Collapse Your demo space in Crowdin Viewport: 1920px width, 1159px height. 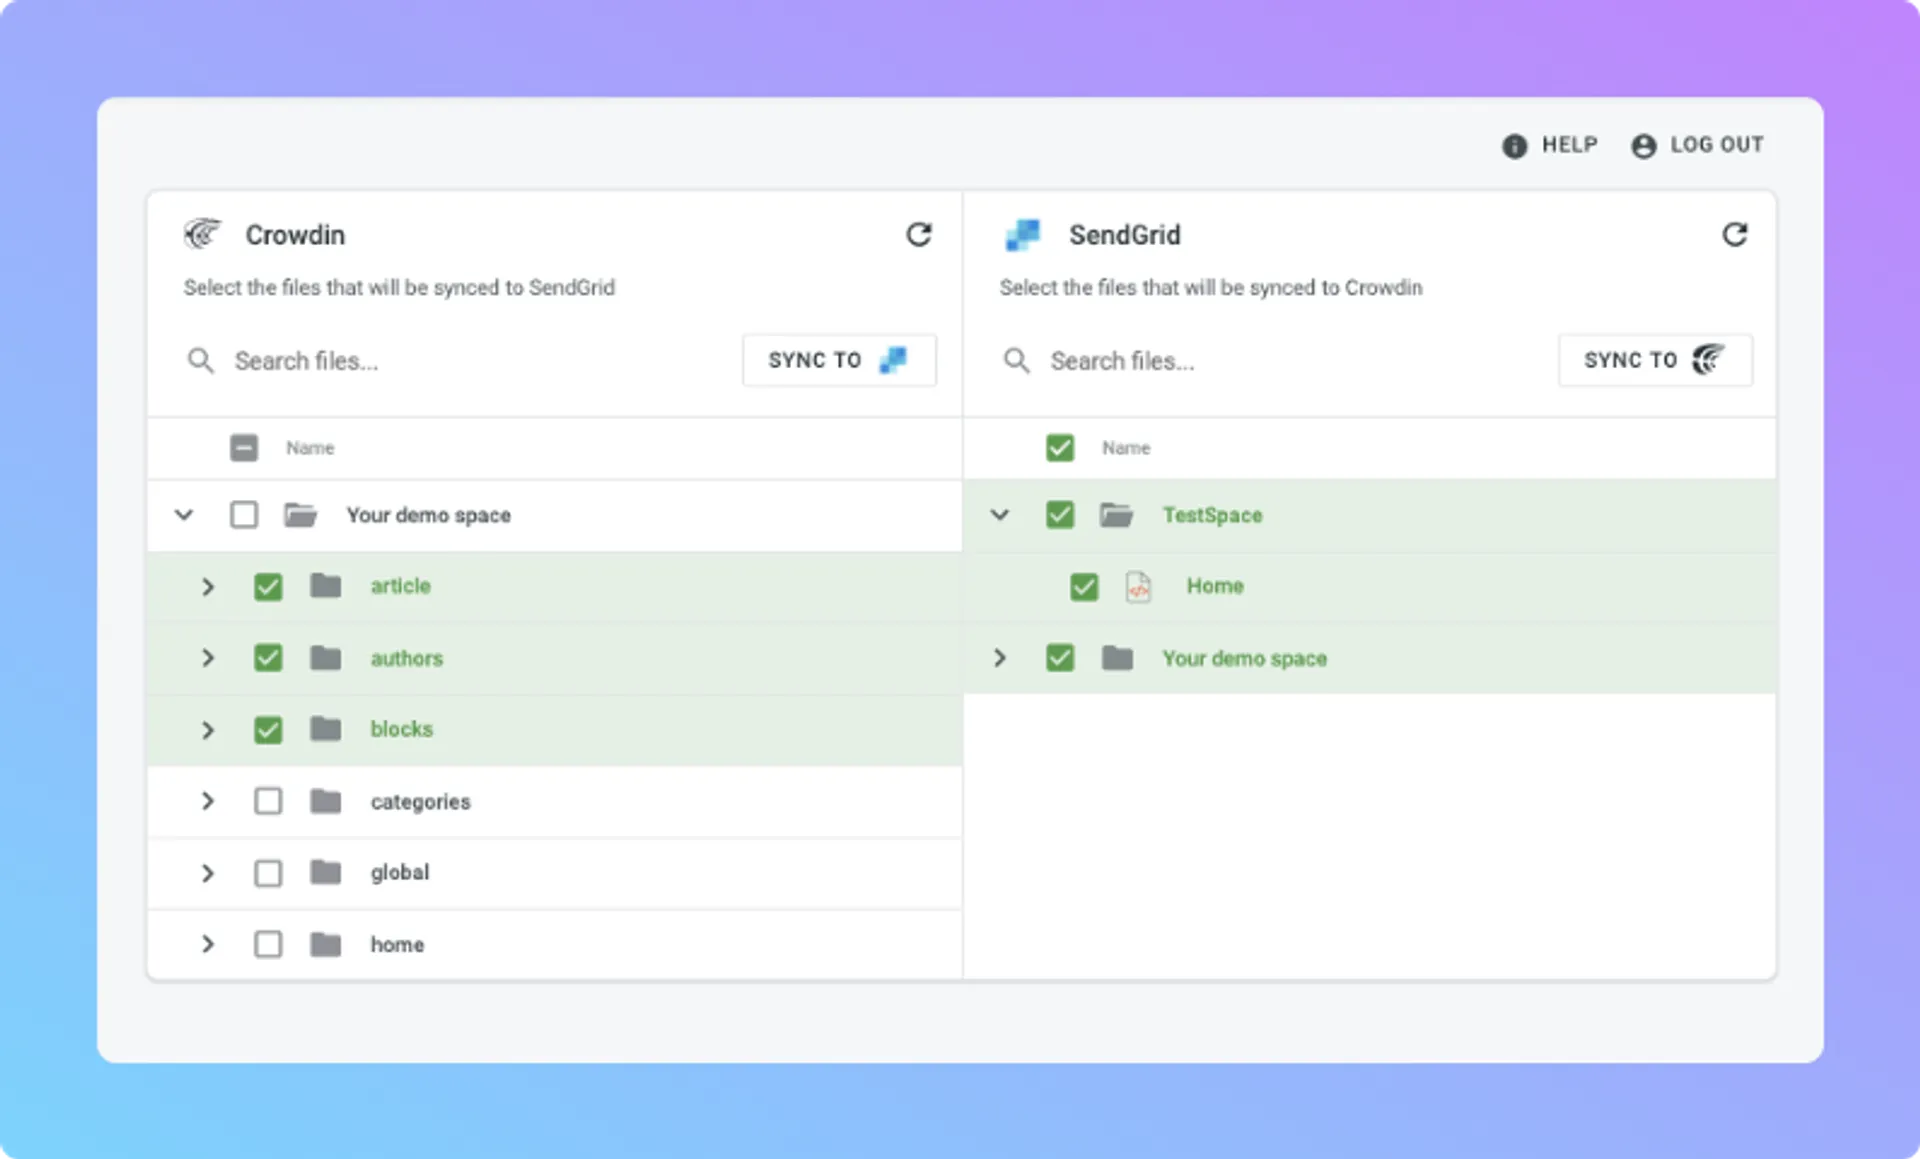[x=184, y=515]
